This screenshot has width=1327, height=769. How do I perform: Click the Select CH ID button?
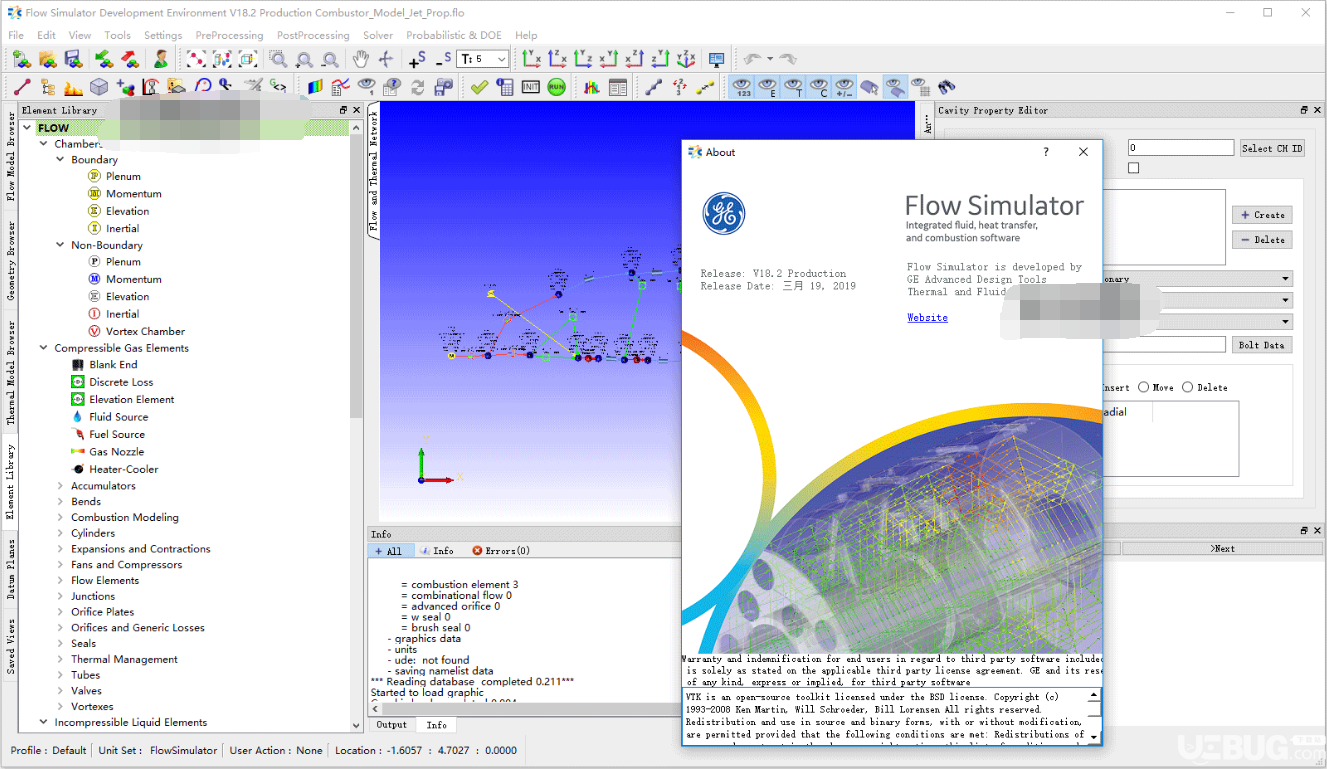pyautogui.click(x=1272, y=148)
